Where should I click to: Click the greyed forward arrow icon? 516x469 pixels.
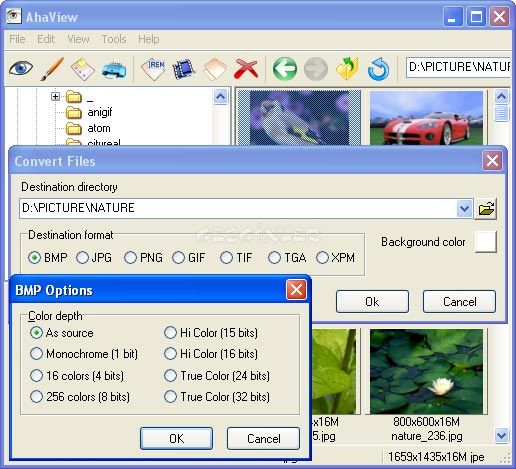point(316,69)
